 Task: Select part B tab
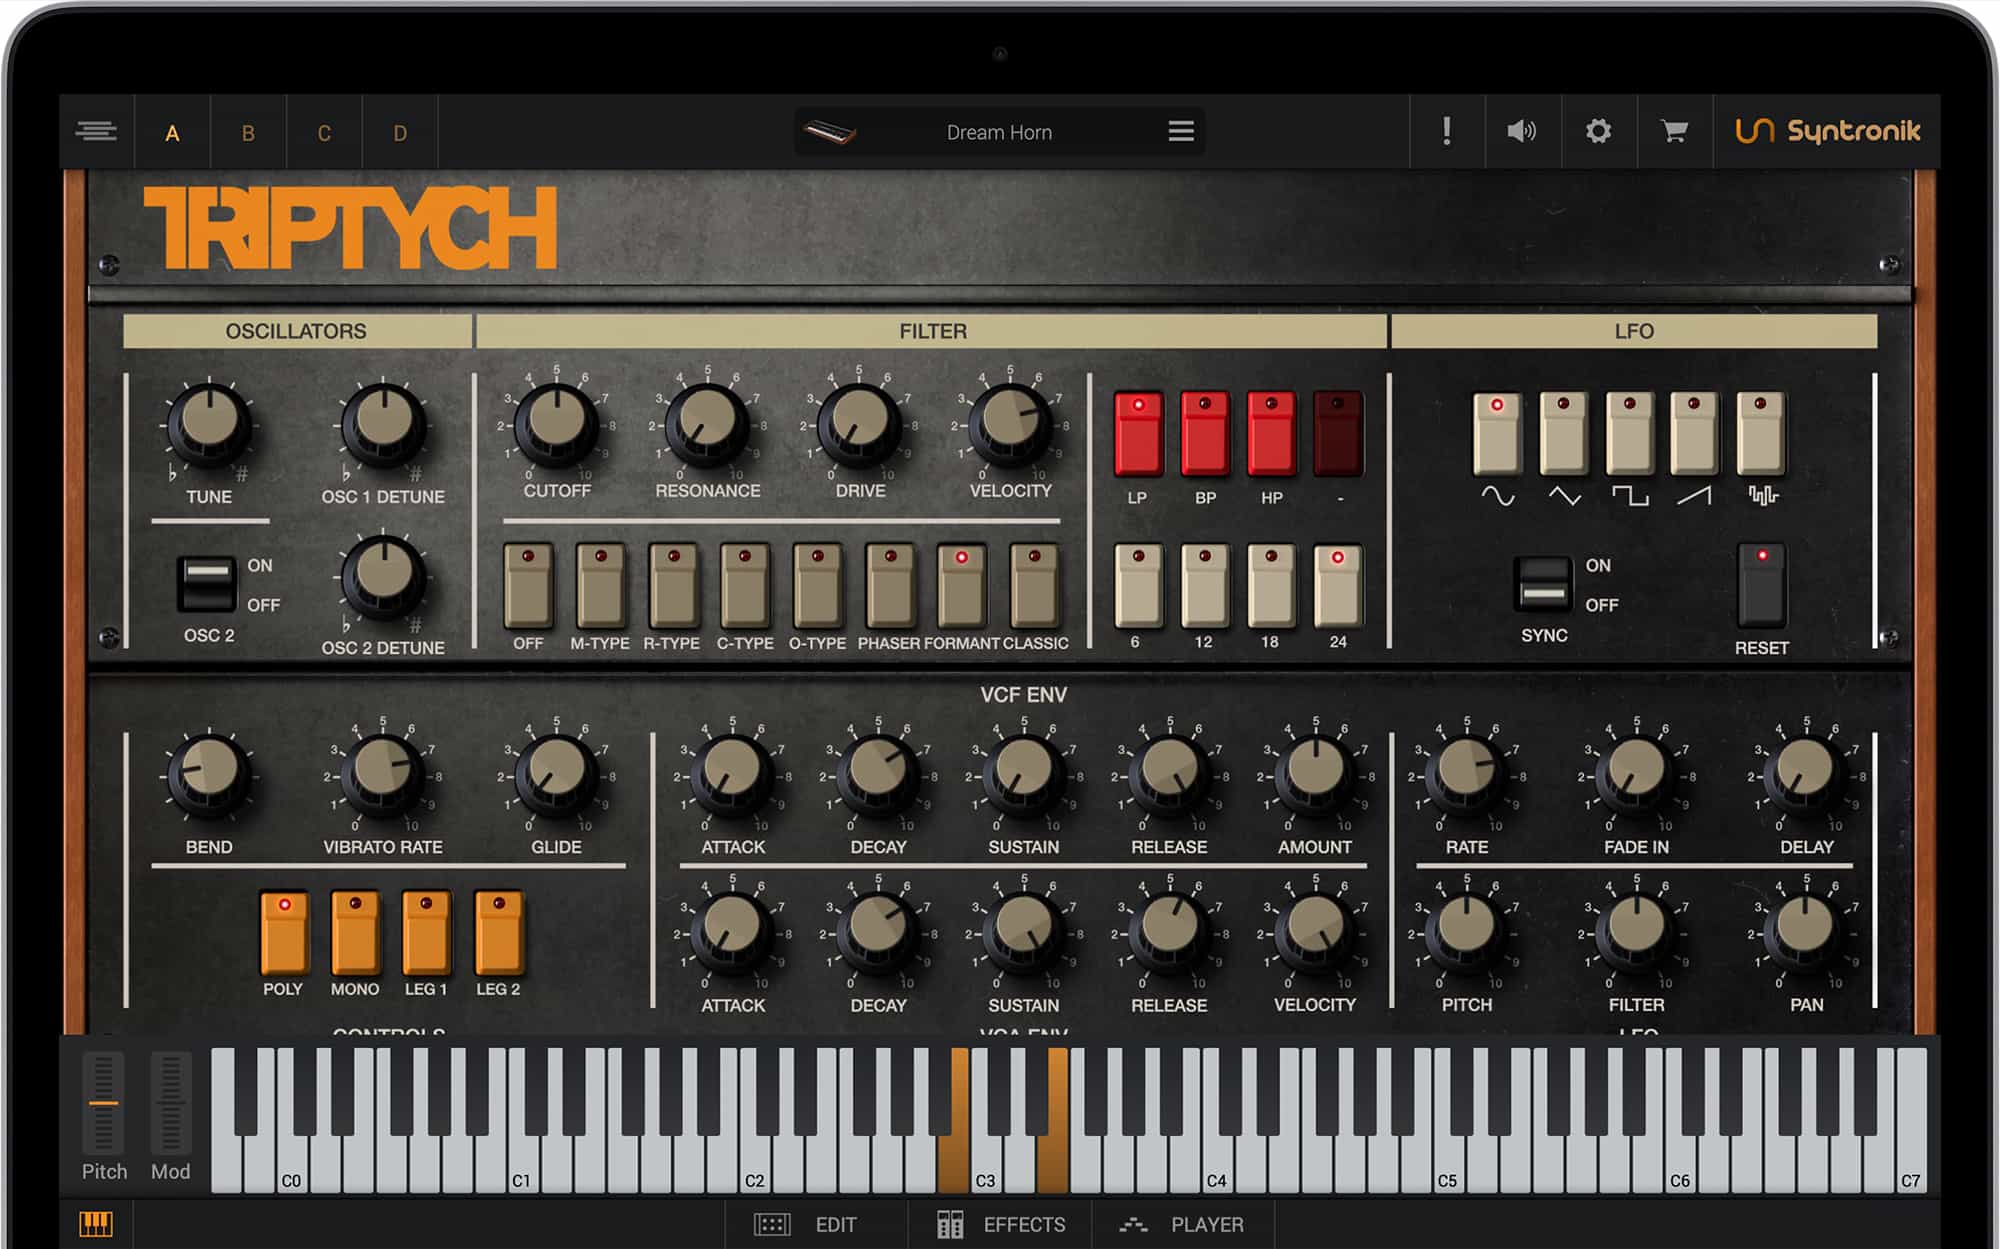point(248,133)
